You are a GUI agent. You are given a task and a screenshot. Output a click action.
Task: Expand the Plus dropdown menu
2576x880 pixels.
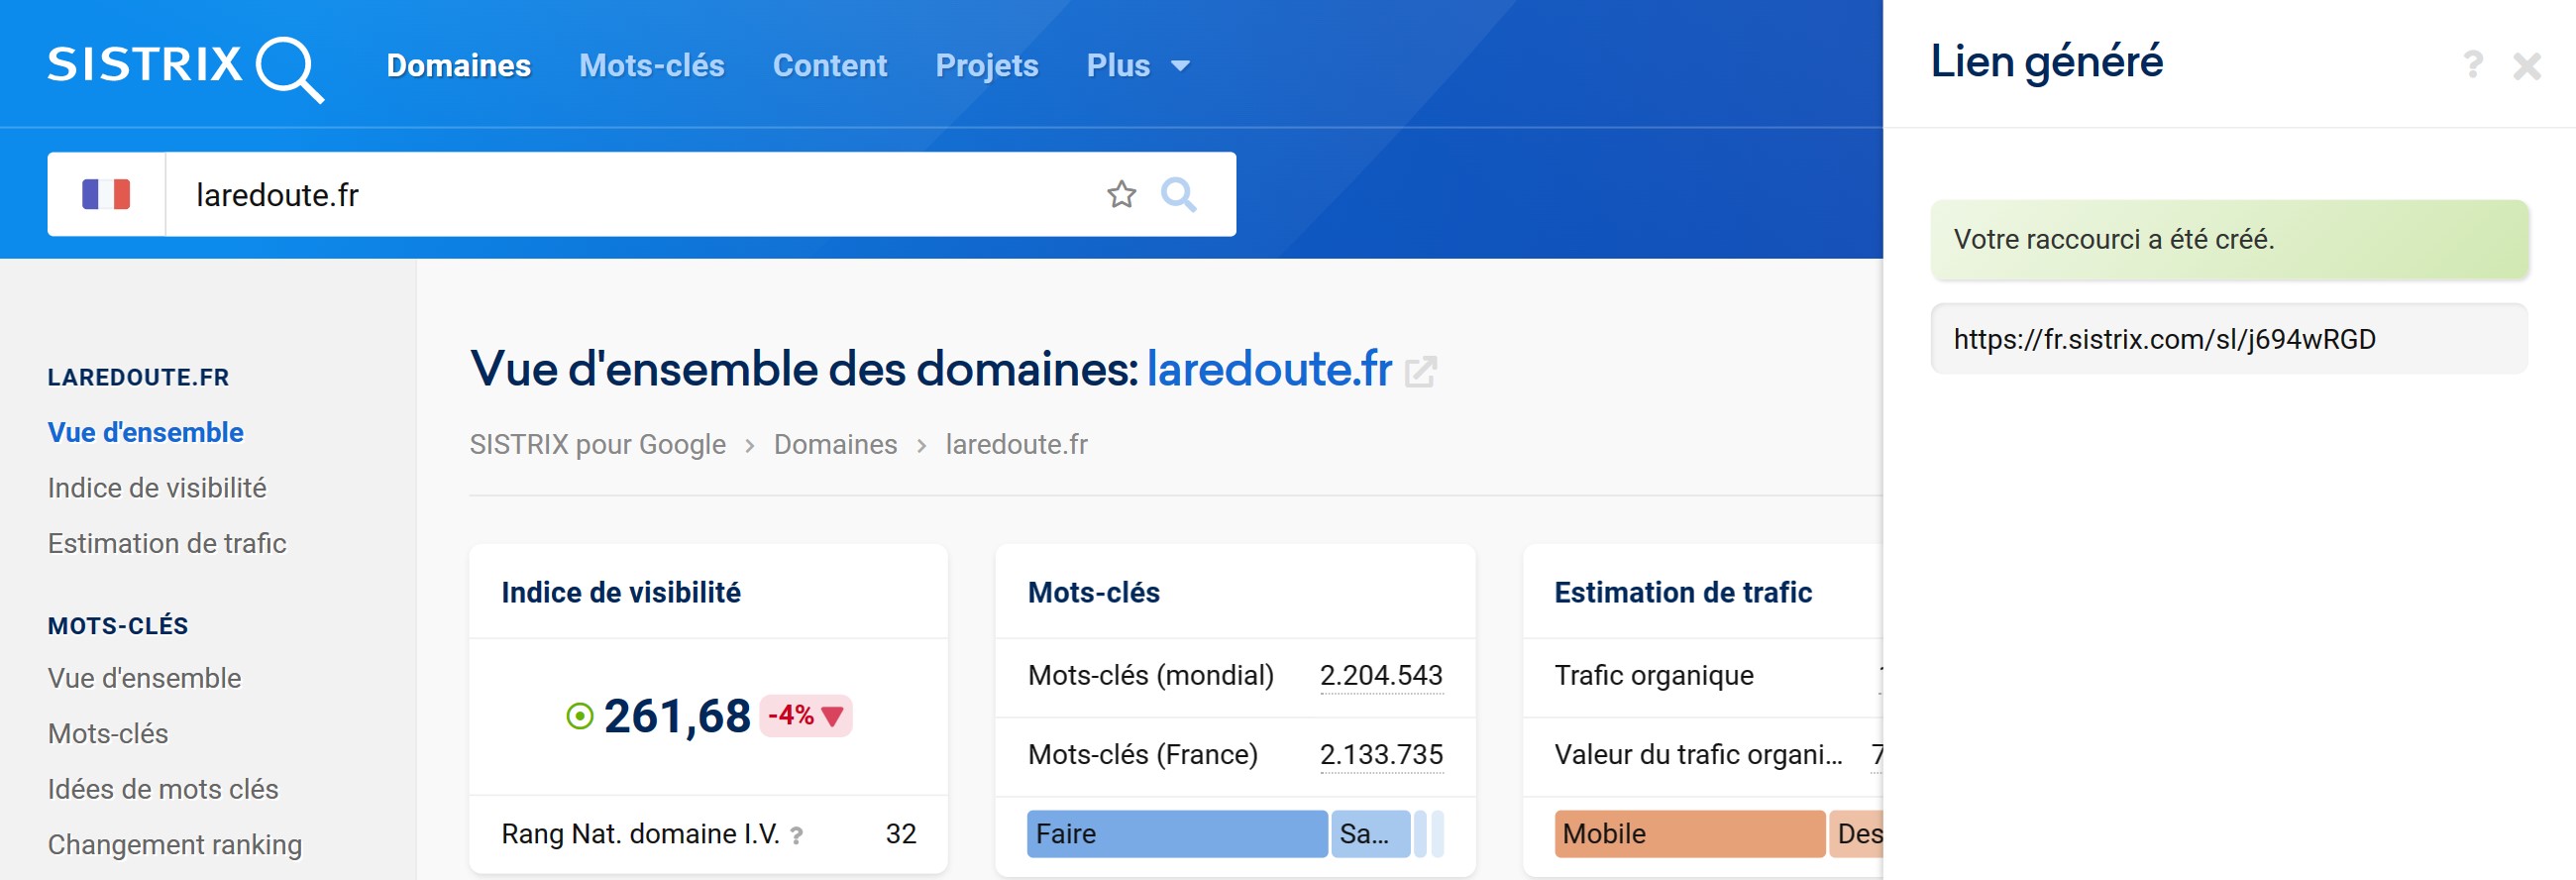(1137, 66)
